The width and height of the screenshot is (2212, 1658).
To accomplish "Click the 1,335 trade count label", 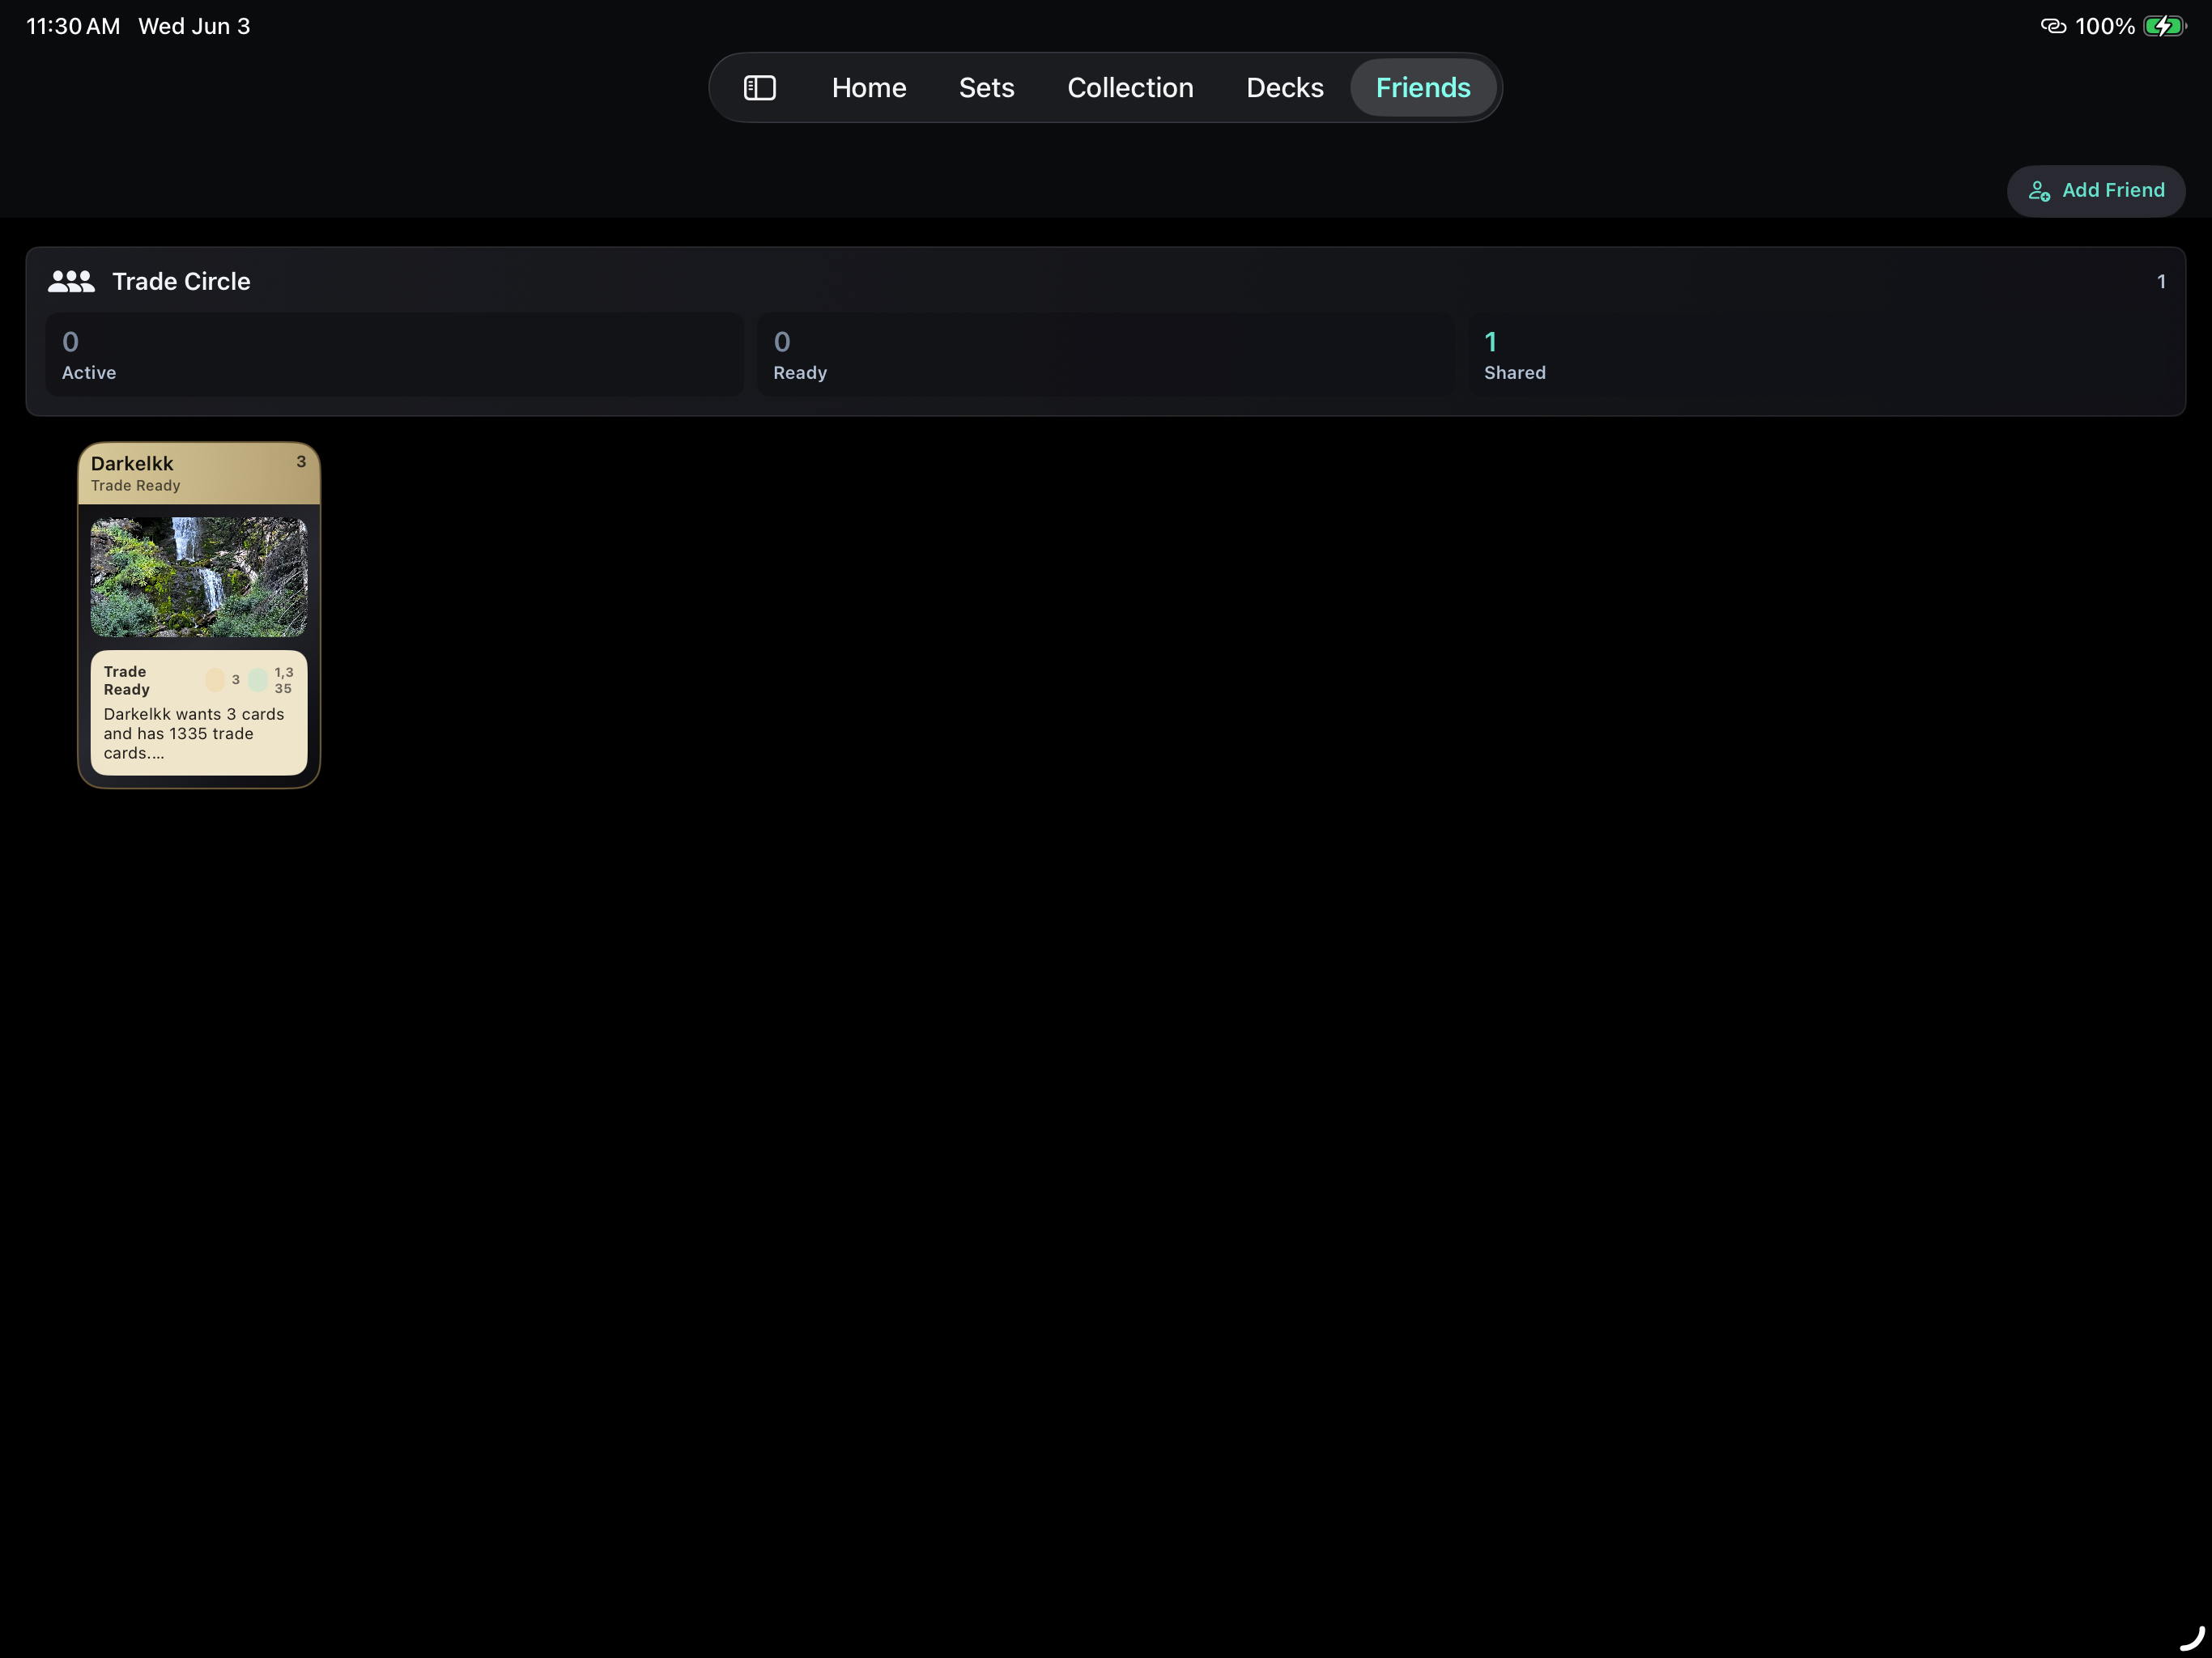I will [x=284, y=681].
